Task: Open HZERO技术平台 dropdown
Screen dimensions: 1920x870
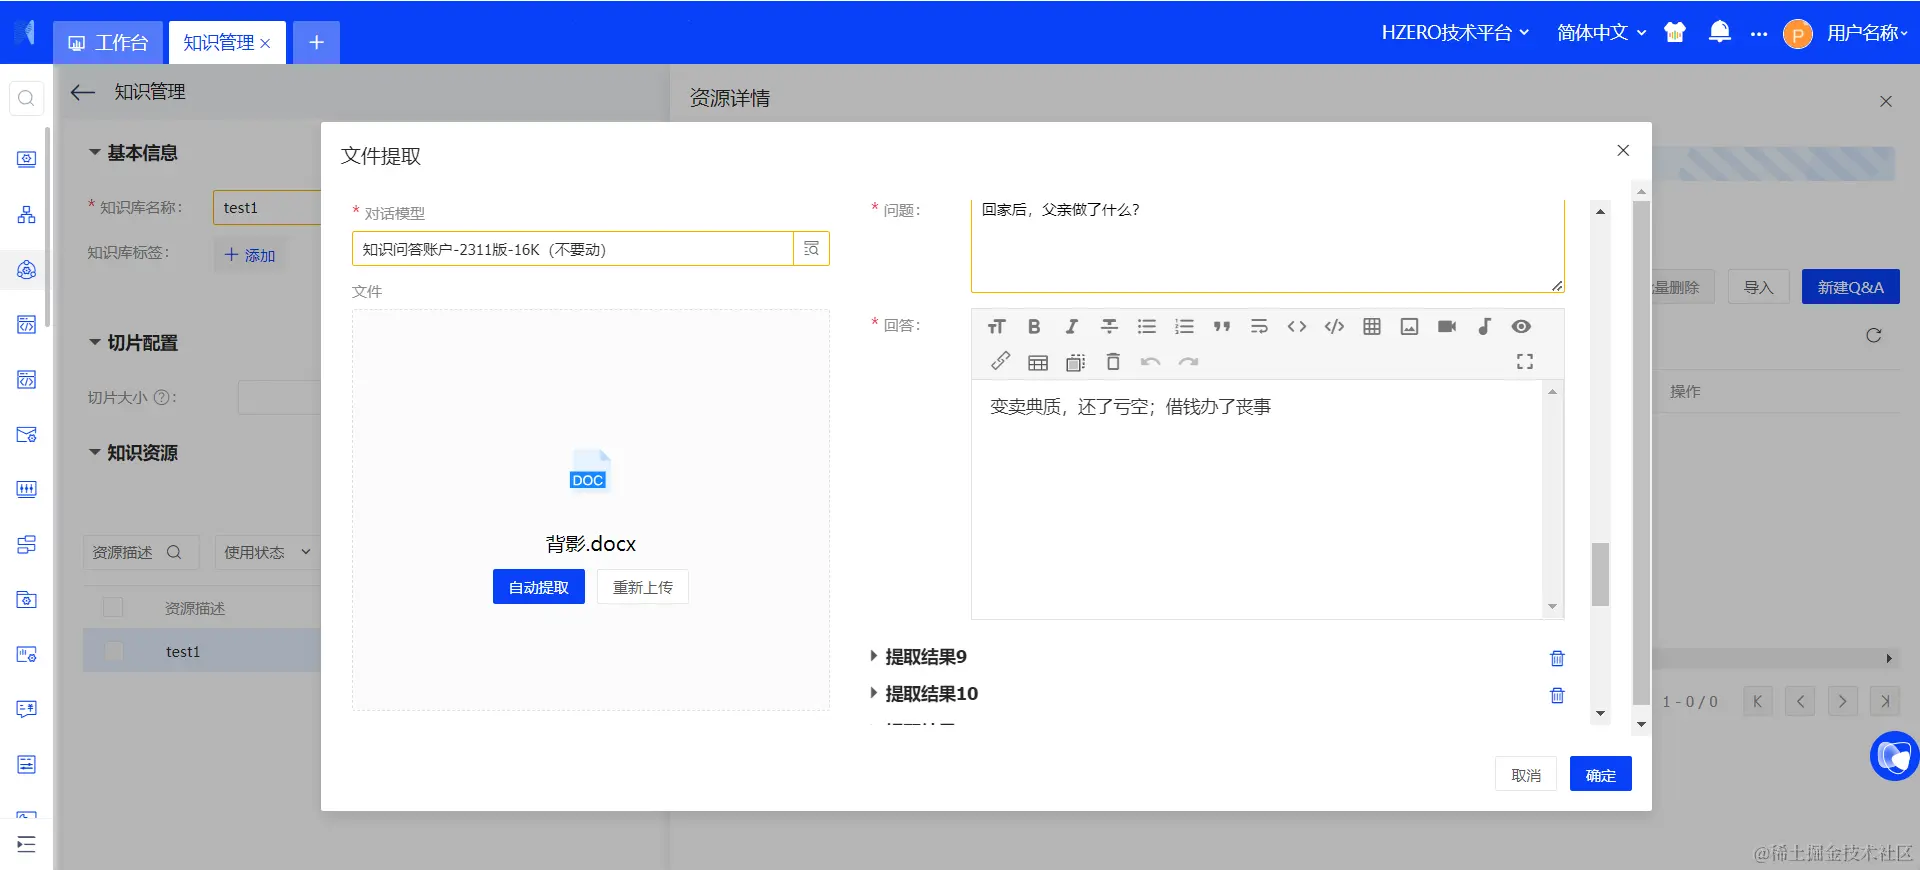Action: 1455,32
